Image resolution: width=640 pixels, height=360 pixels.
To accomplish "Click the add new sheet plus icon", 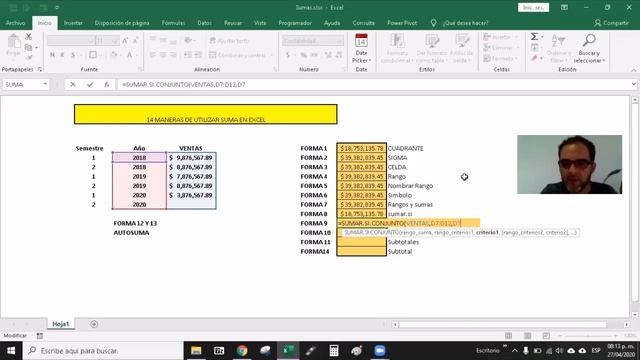I will click(94, 324).
